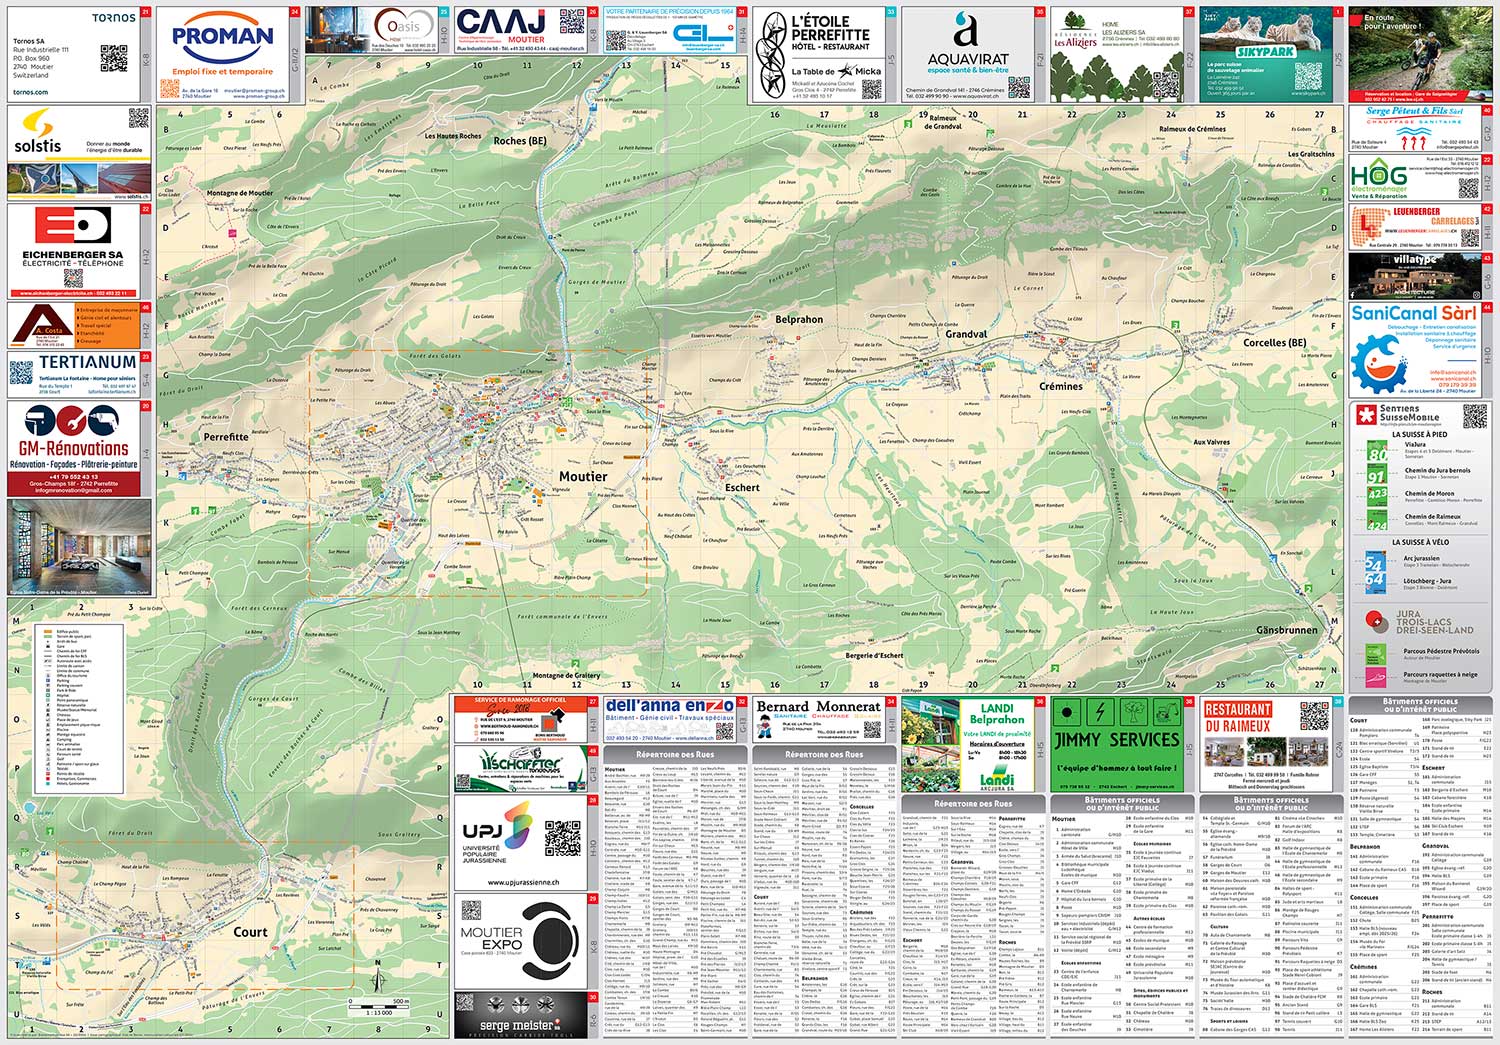Click the blue route 54 Arc jurassien badge
The width and height of the screenshot is (1500, 1045).
pos(1374,563)
